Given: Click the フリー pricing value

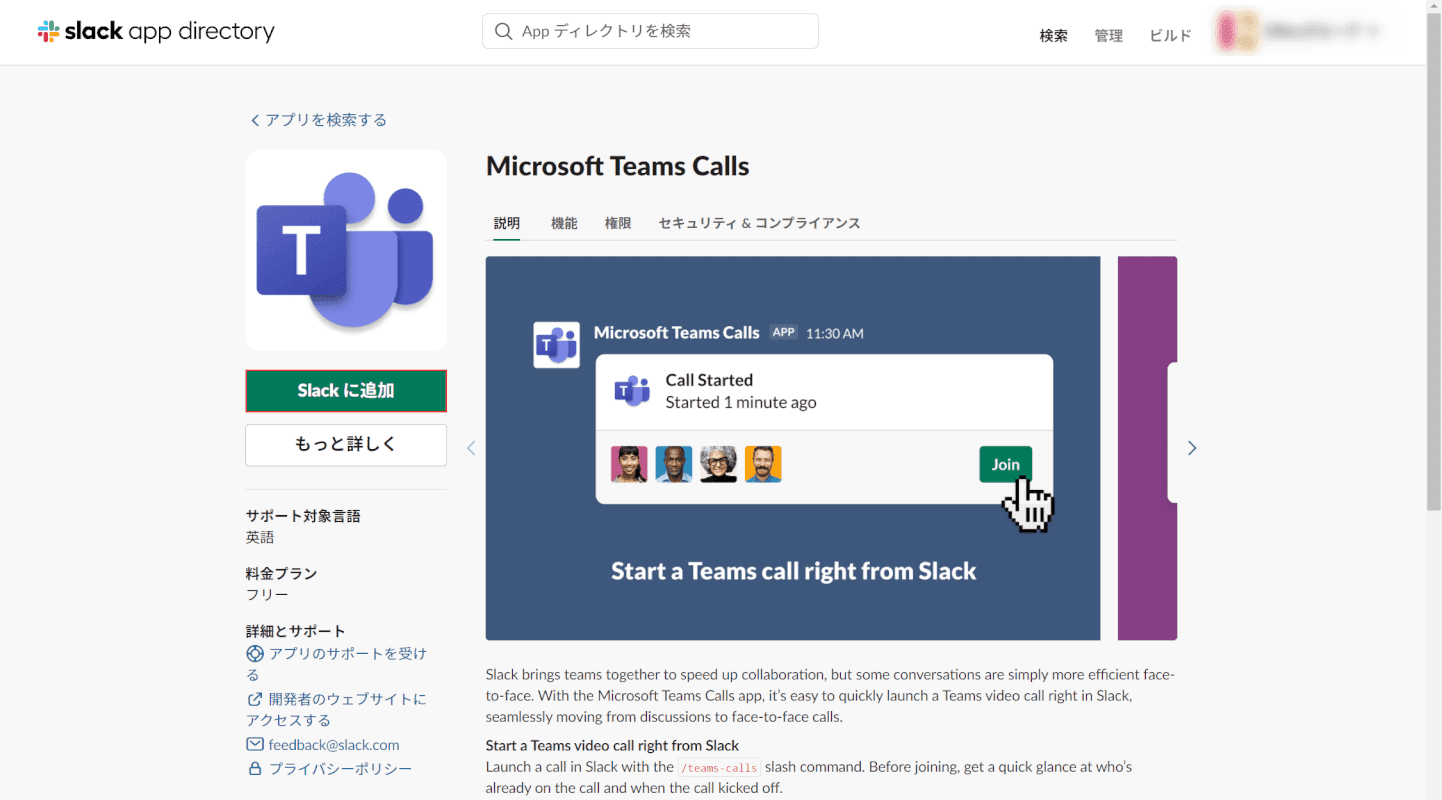Looking at the screenshot, I should (x=267, y=595).
